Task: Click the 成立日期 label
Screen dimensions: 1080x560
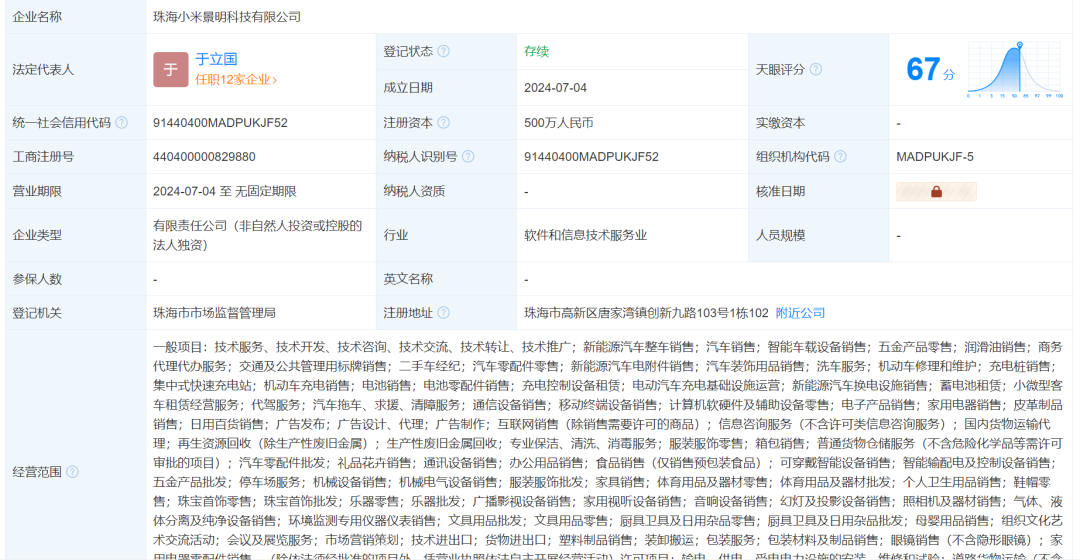Action: [x=408, y=88]
